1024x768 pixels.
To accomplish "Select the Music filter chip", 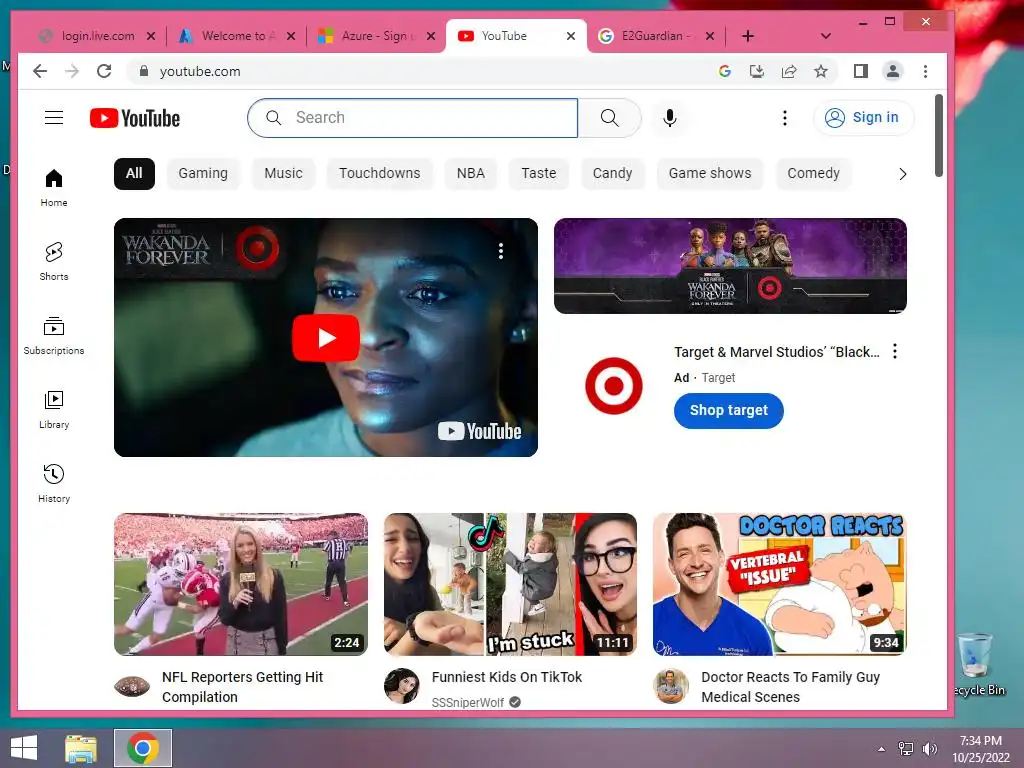I will (283, 174).
